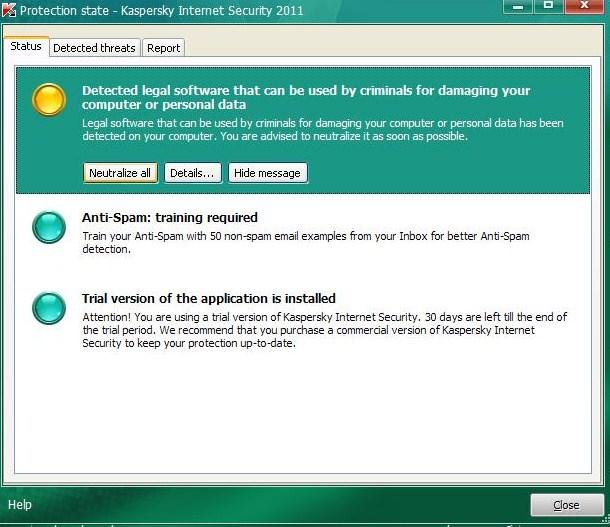Close window using title bar X
Viewport: 610px width, 527px height.
tap(584, 8)
